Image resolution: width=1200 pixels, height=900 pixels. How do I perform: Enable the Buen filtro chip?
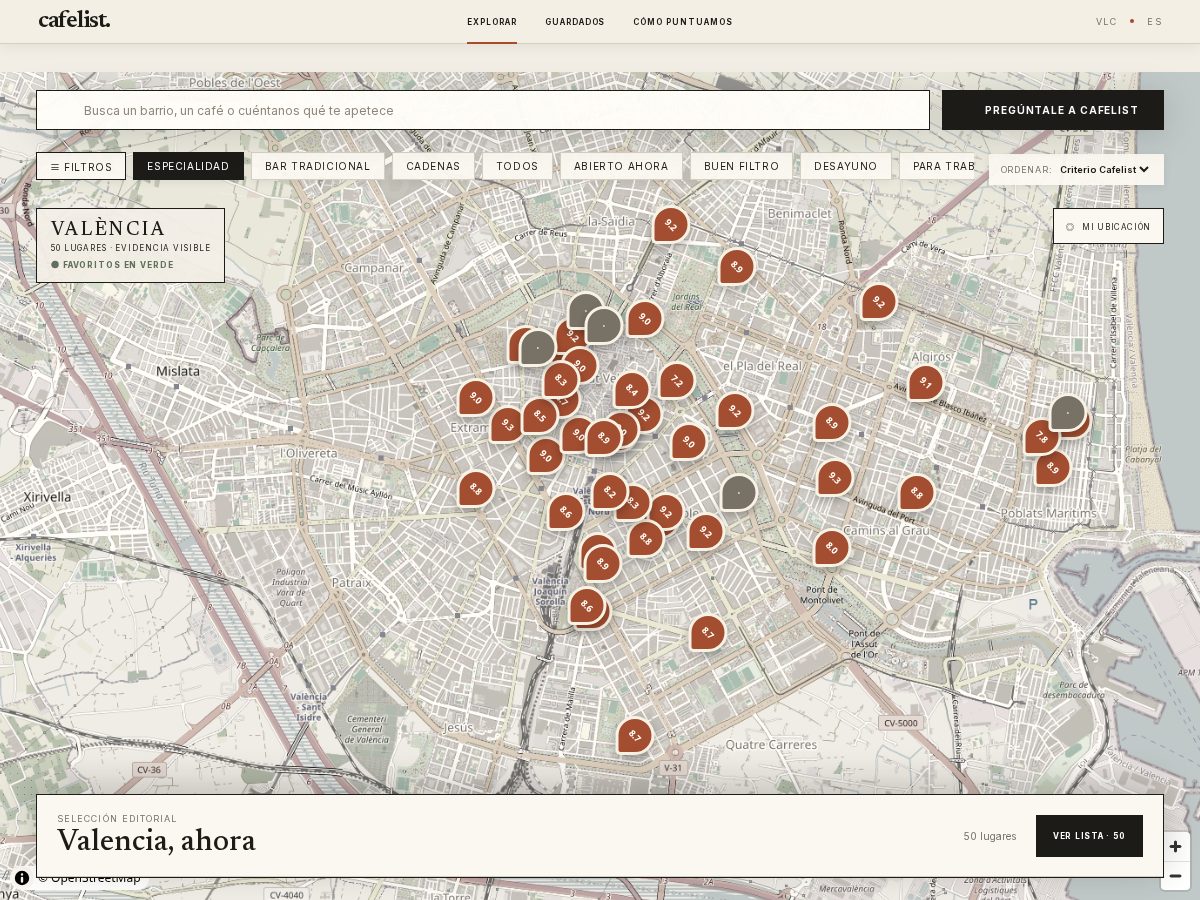coord(741,166)
